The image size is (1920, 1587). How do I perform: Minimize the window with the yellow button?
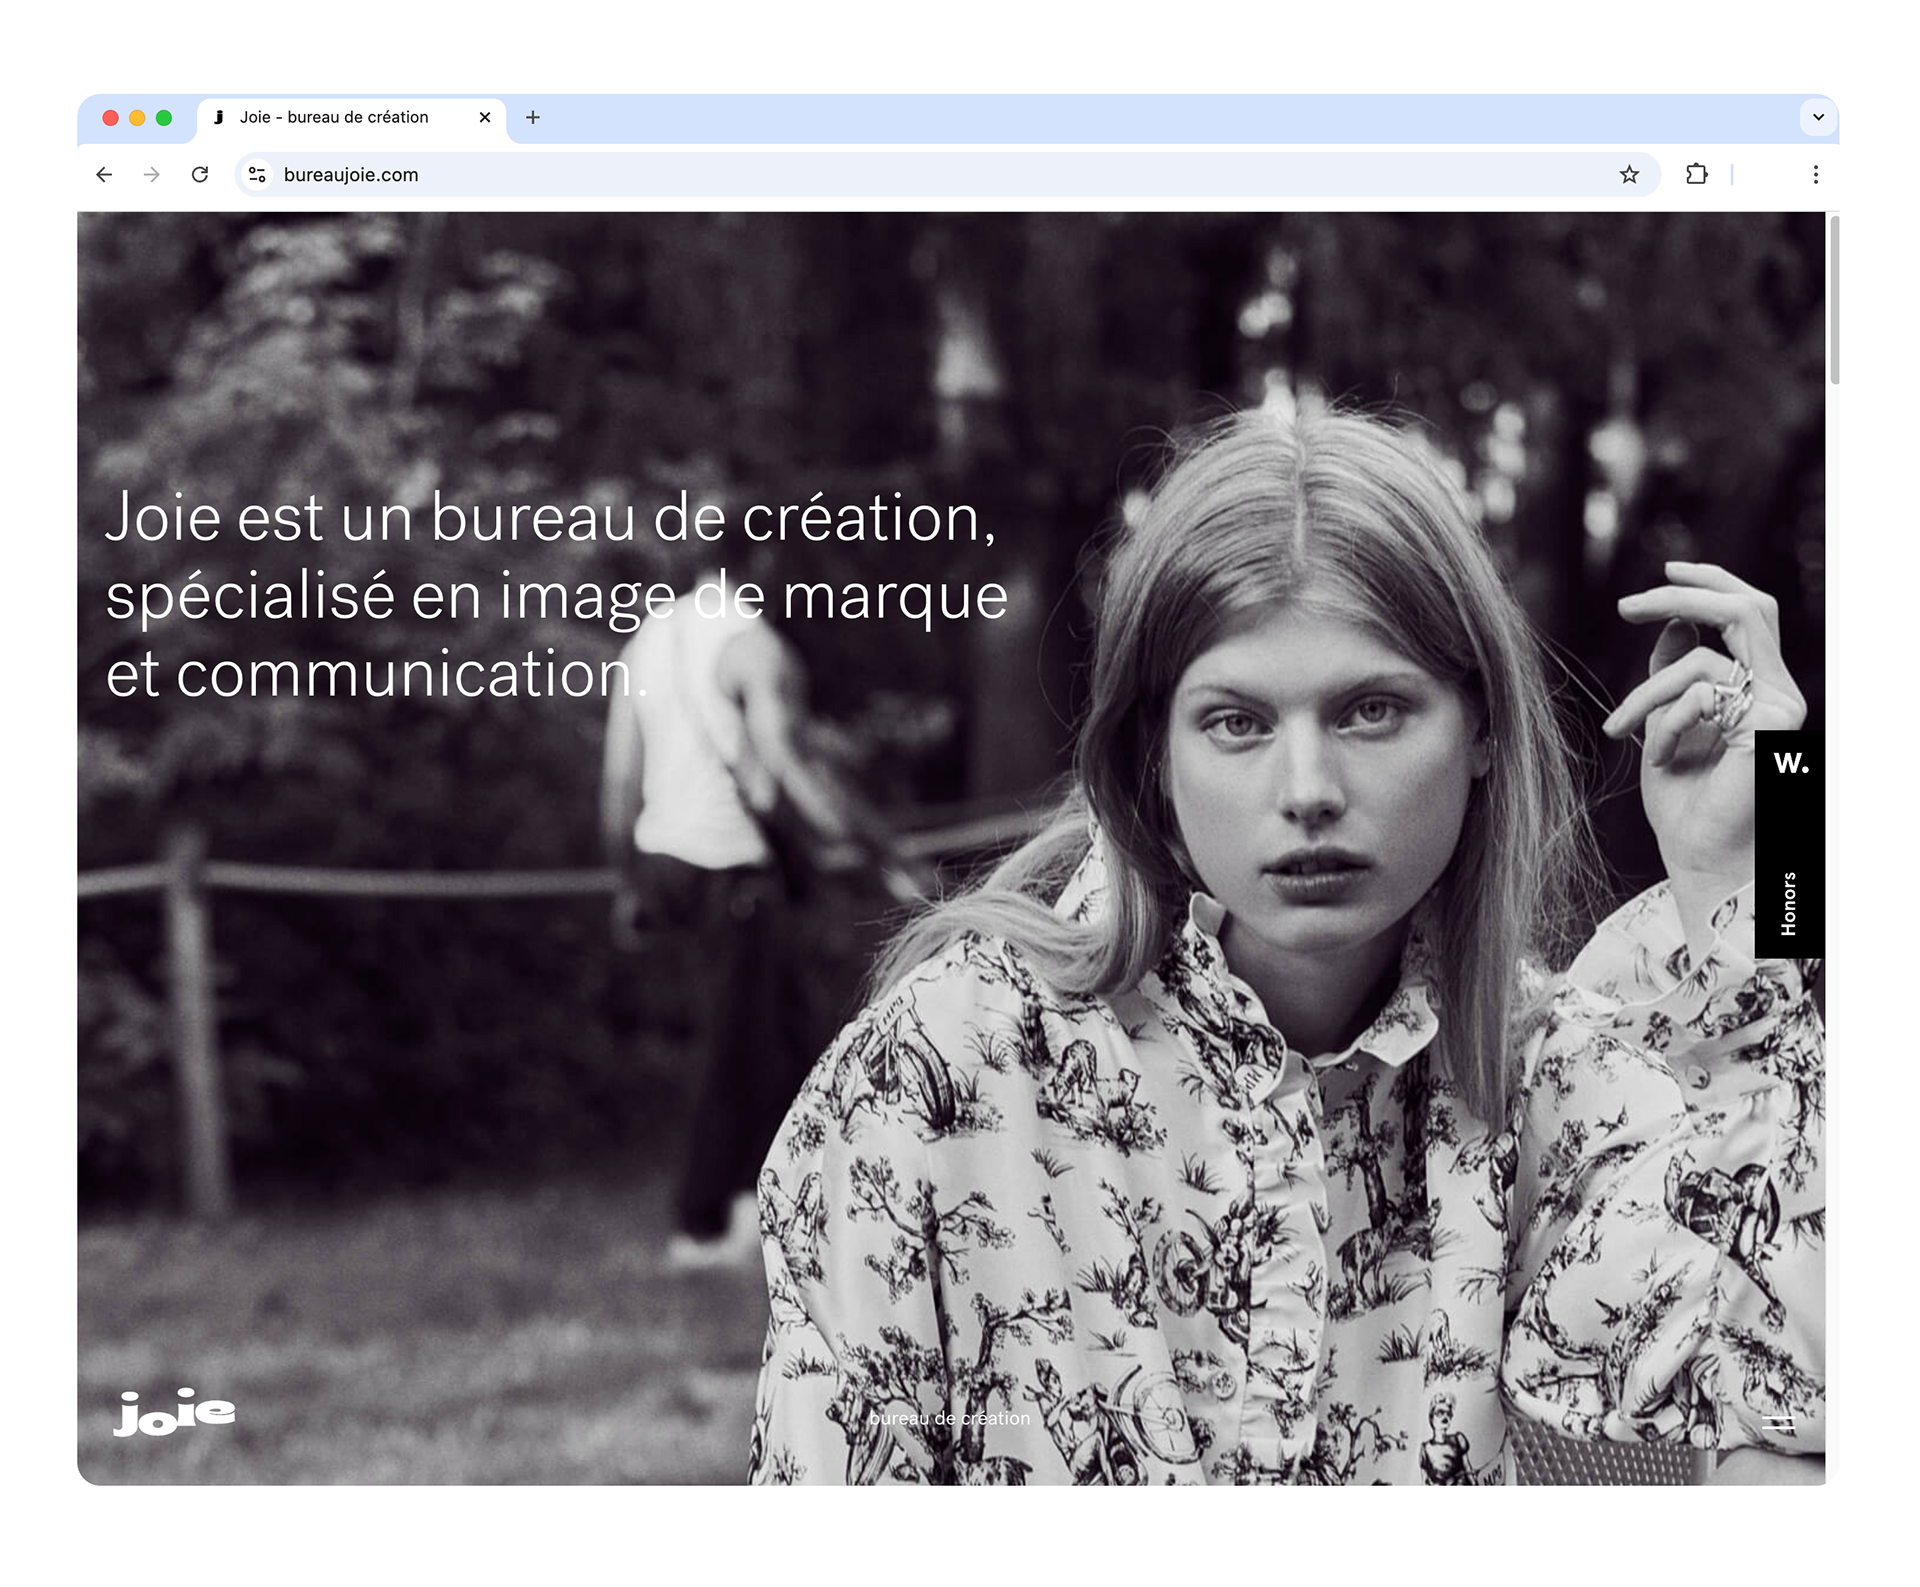click(137, 118)
